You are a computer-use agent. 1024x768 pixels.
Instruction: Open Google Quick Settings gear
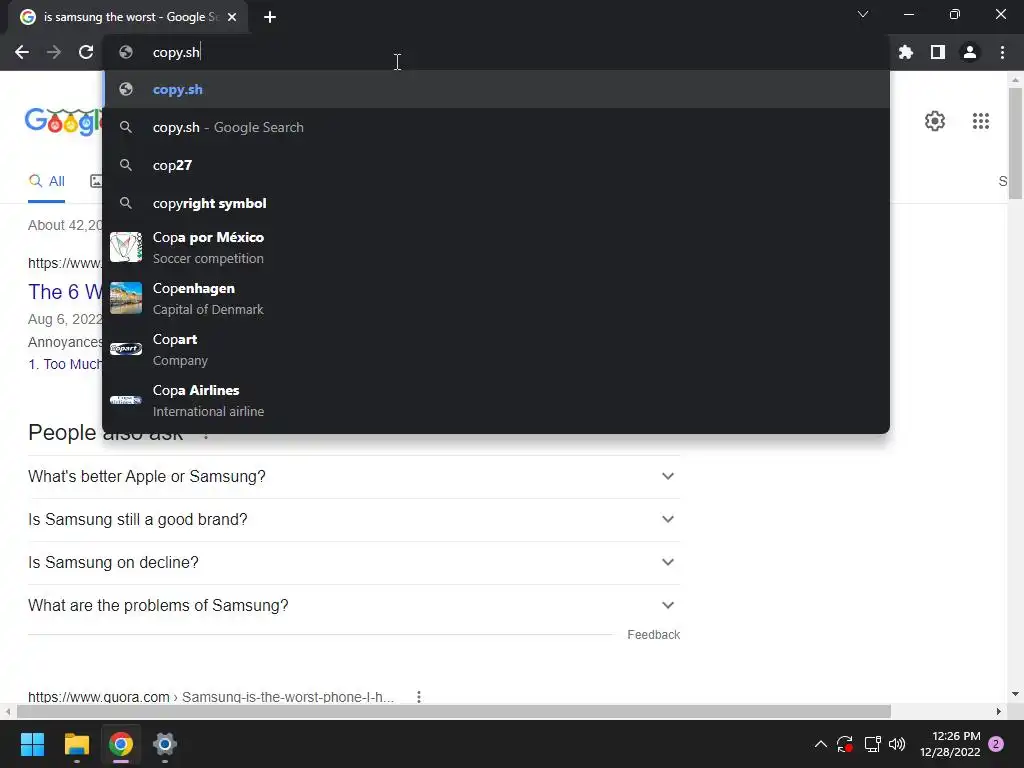tap(935, 121)
